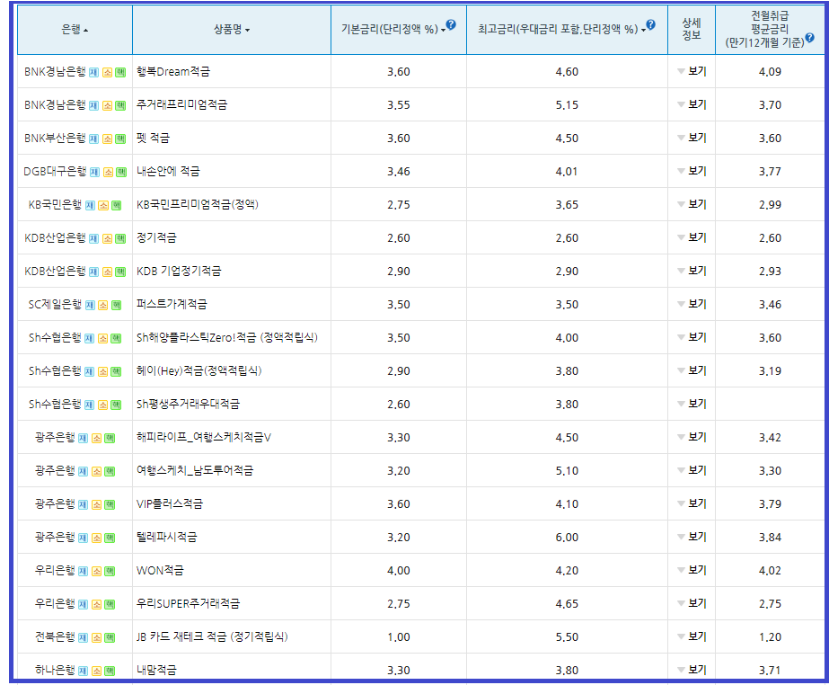Expand 보기 details for 행복Dream적금
831x686 pixels.
pyautogui.click(x=692, y=72)
